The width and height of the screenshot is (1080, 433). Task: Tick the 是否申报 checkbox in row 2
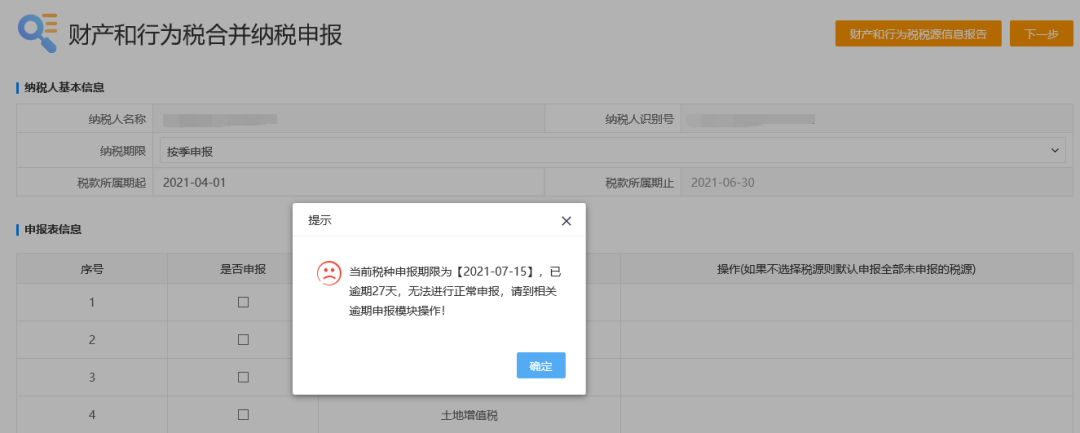243,339
